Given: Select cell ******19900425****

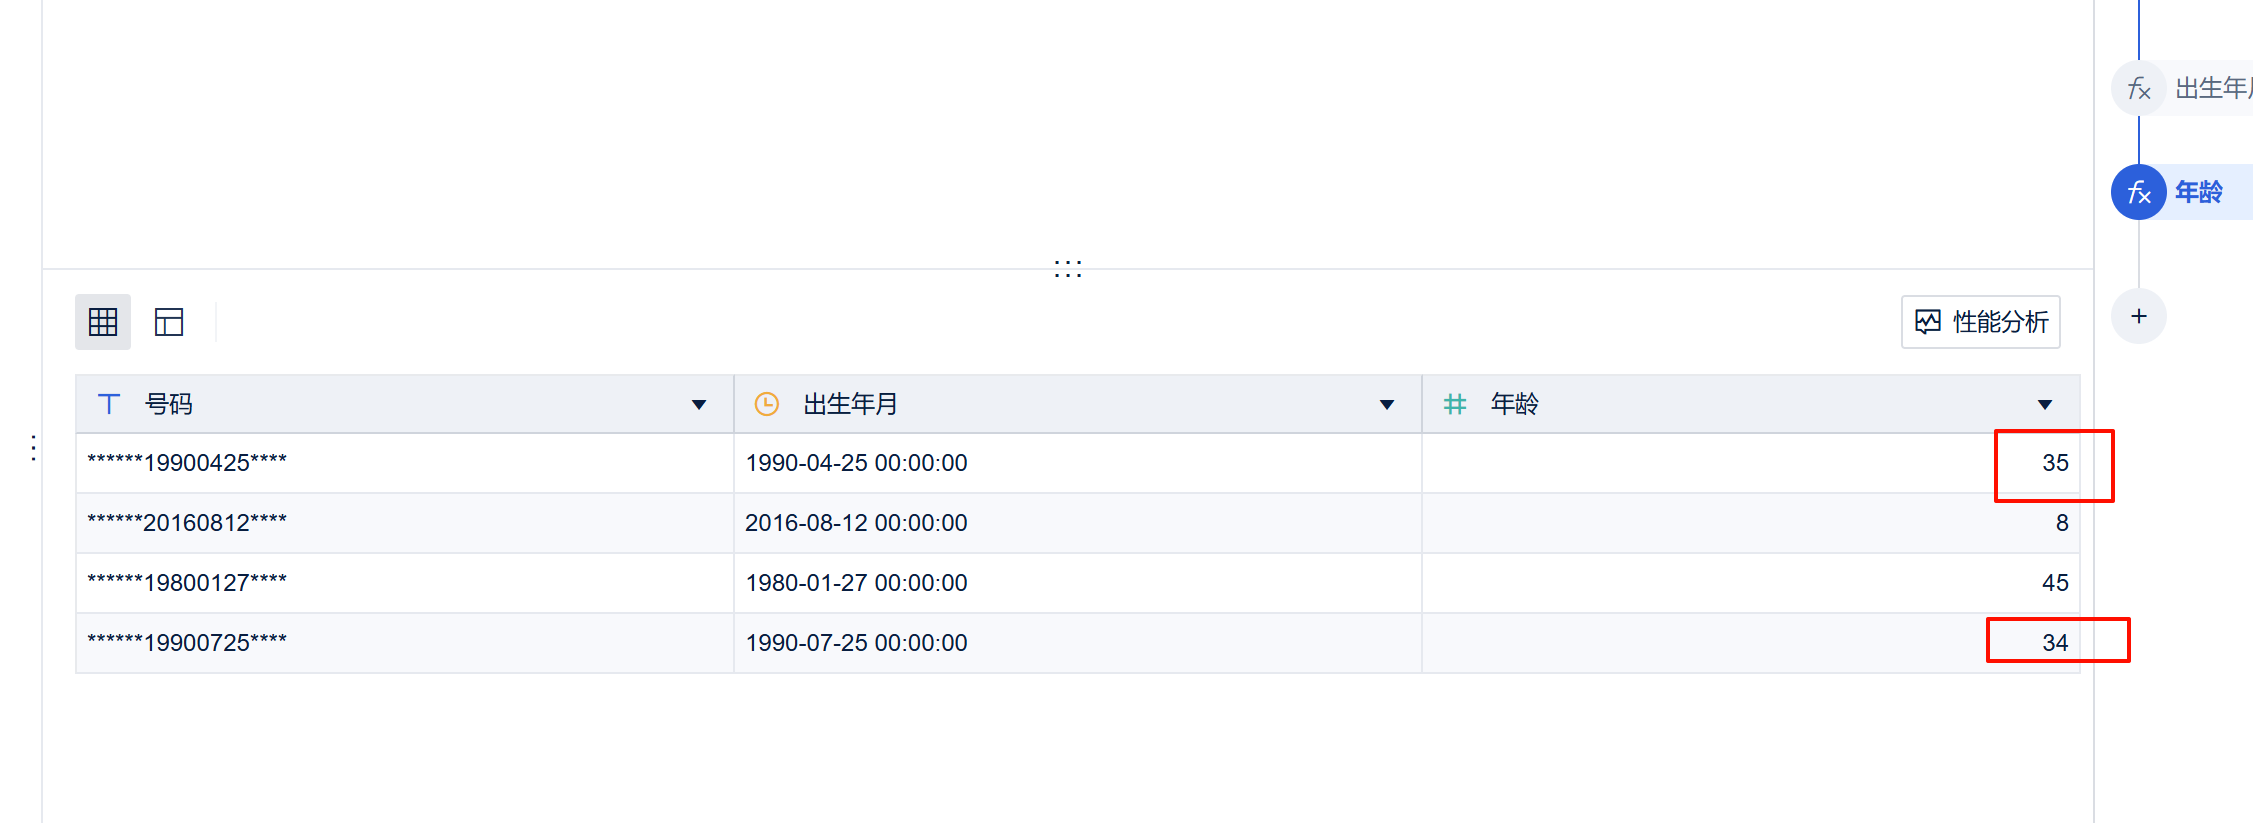Looking at the screenshot, I should point(405,463).
